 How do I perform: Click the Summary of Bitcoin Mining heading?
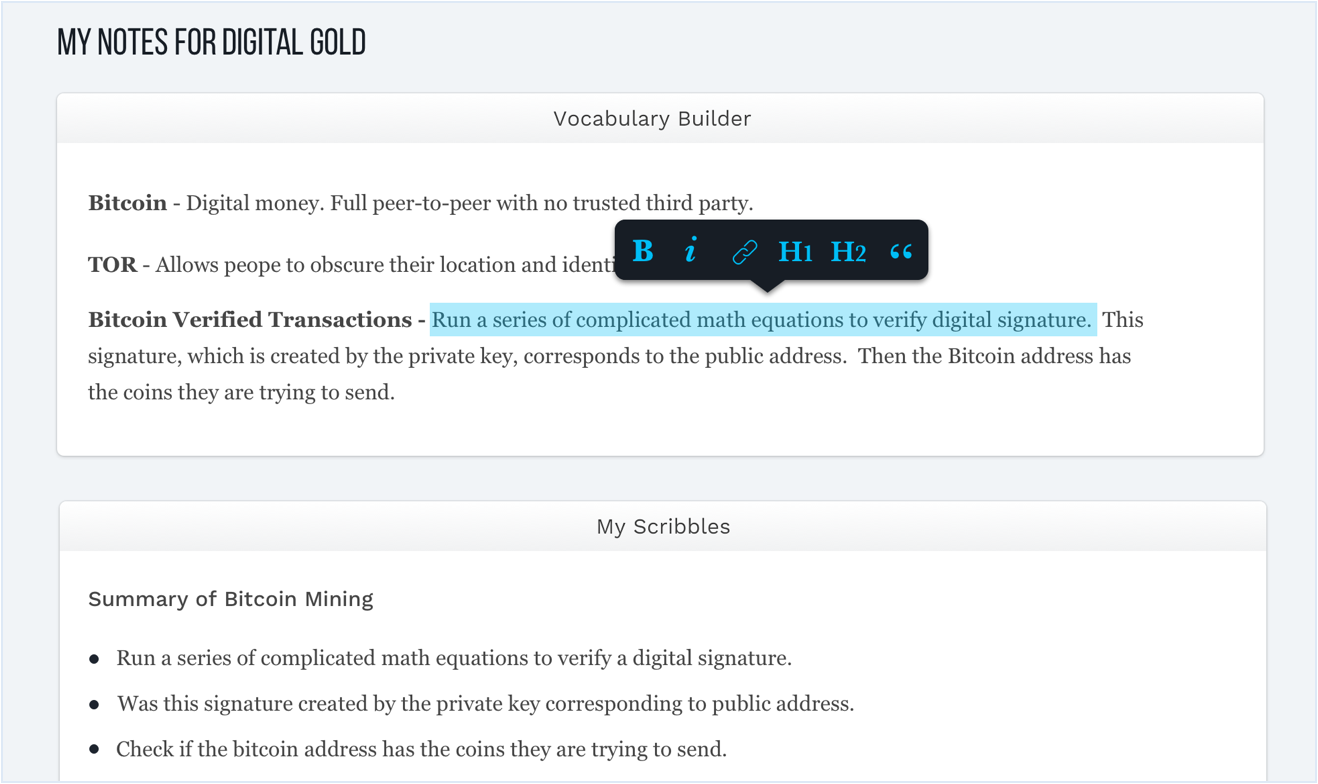(230, 599)
